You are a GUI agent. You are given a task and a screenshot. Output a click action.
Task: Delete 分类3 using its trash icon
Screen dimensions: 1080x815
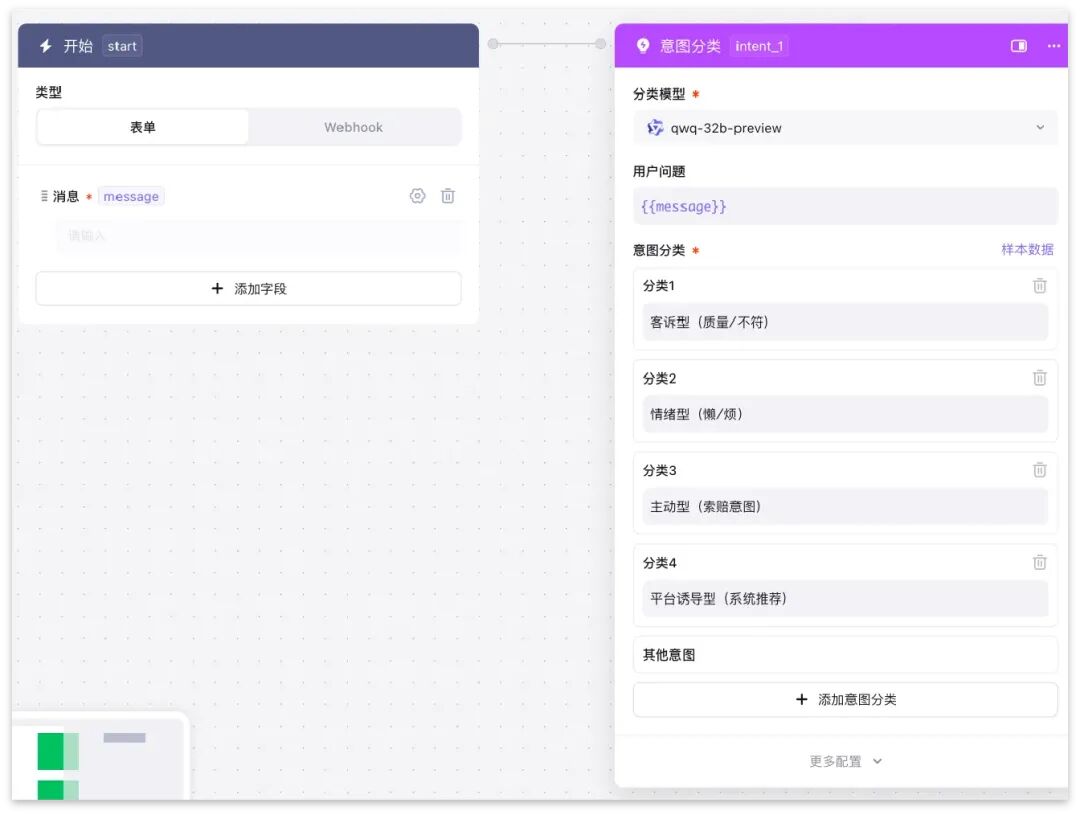click(1039, 470)
